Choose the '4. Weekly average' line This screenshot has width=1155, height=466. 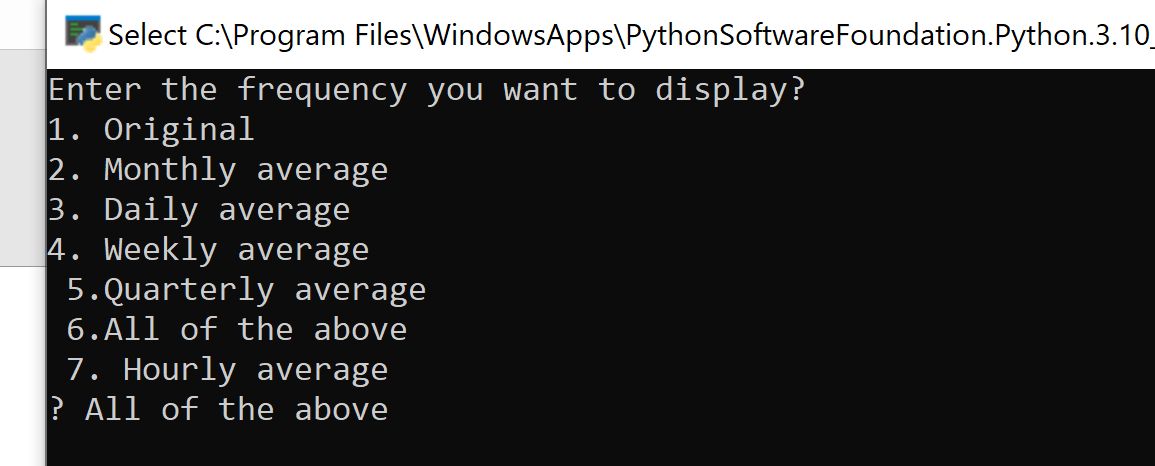[x=208, y=250]
